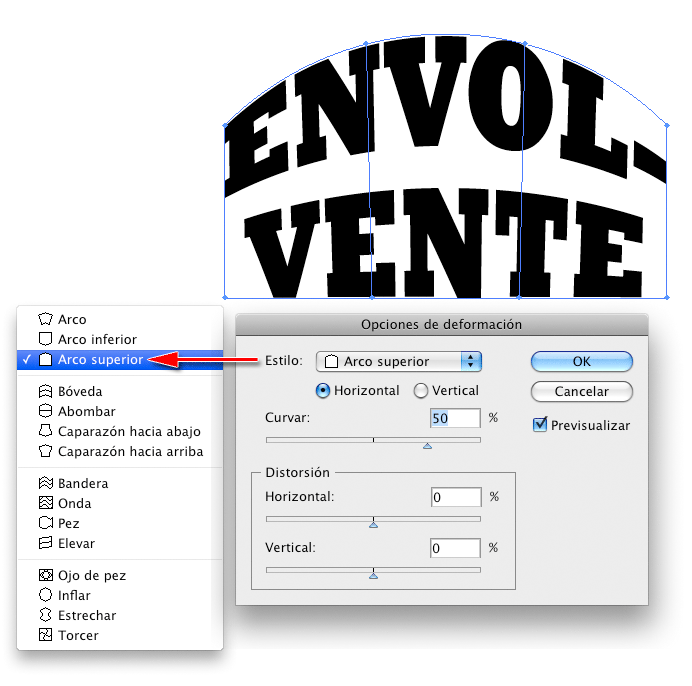The image size is (692, 686).
Task: Click the Estrechar warp shape icon
Action: (45, 615)
